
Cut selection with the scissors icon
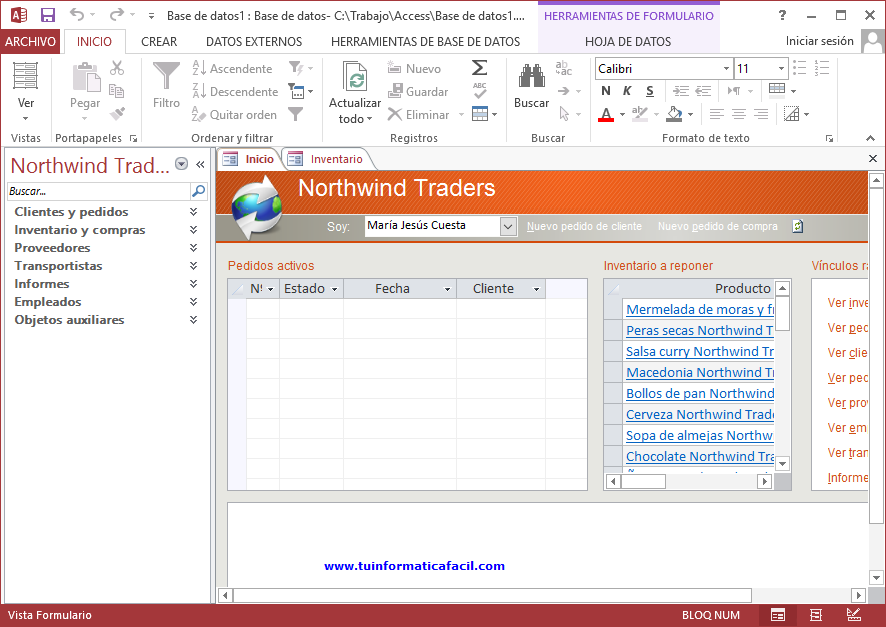[117, 68]
